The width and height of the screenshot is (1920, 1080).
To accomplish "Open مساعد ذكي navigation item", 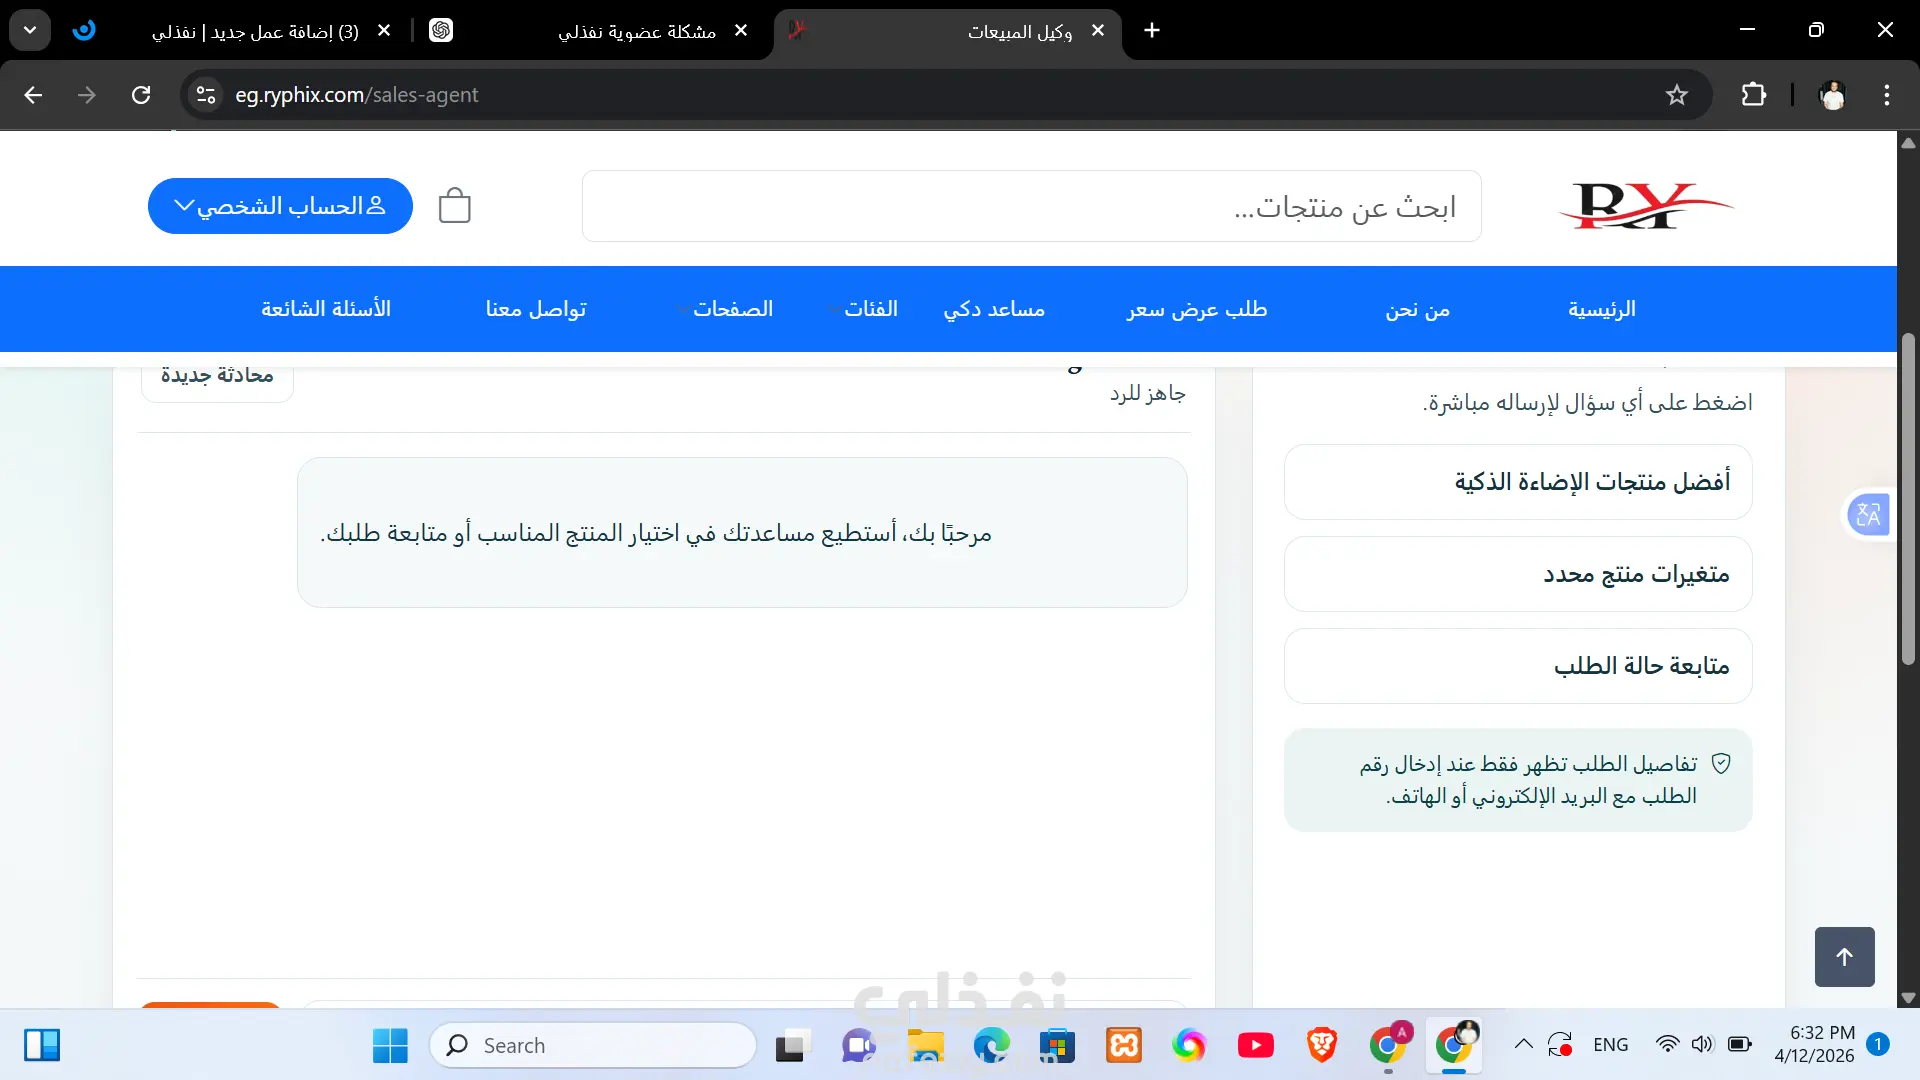I will coord(993,309).
